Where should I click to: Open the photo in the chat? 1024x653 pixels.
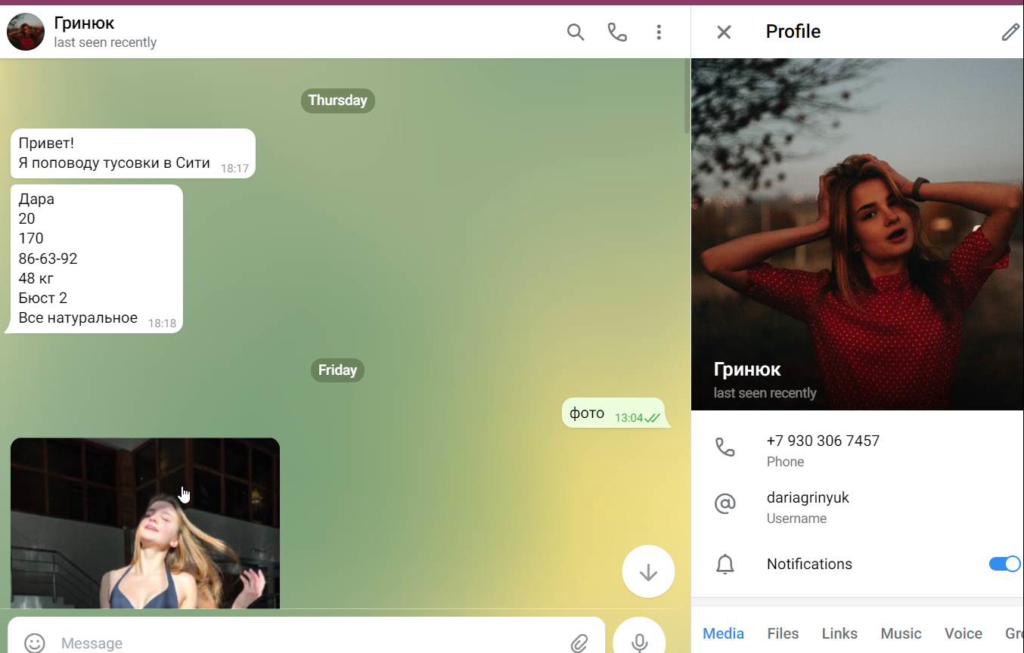(145, 523)
